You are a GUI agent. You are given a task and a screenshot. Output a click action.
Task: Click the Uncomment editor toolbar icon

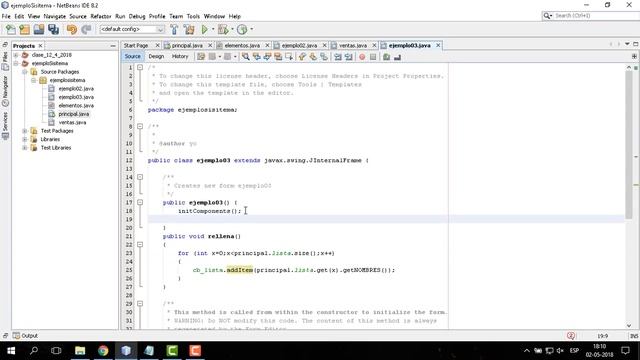pos(397,57)
